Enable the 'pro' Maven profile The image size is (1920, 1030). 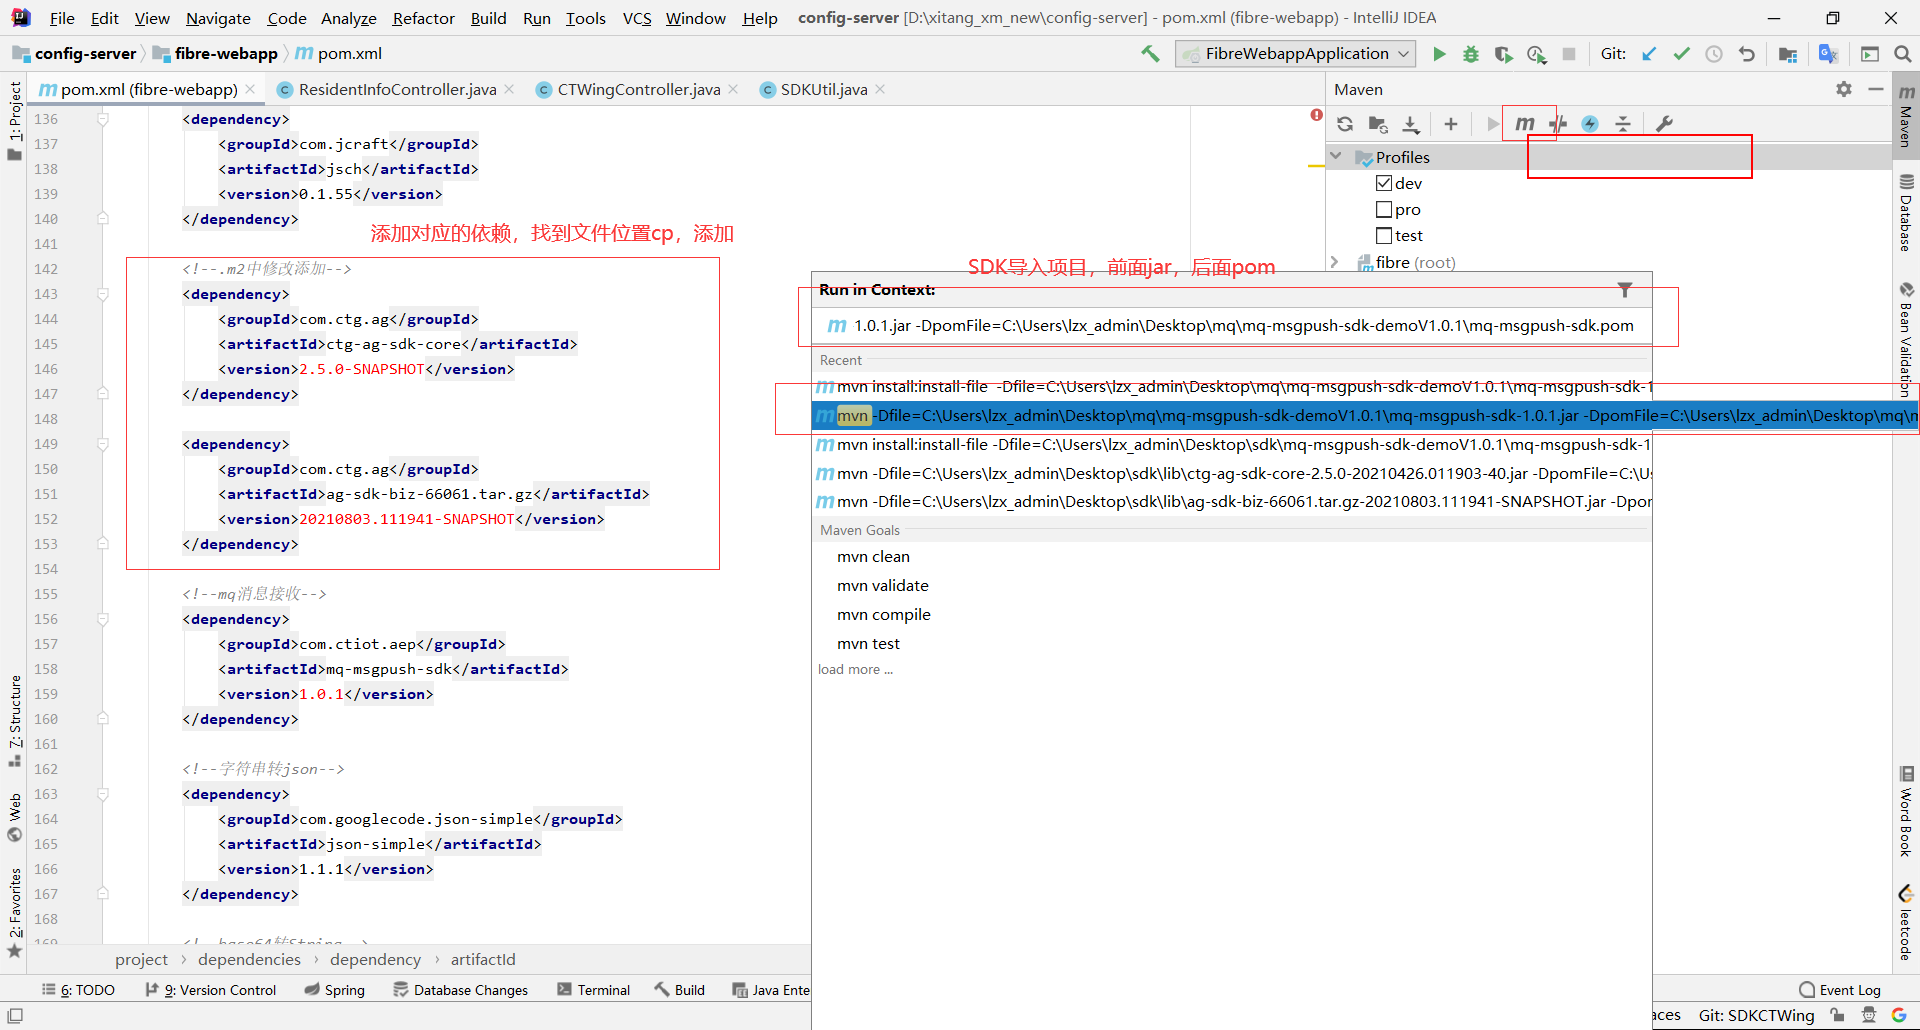coord(1384,209)
